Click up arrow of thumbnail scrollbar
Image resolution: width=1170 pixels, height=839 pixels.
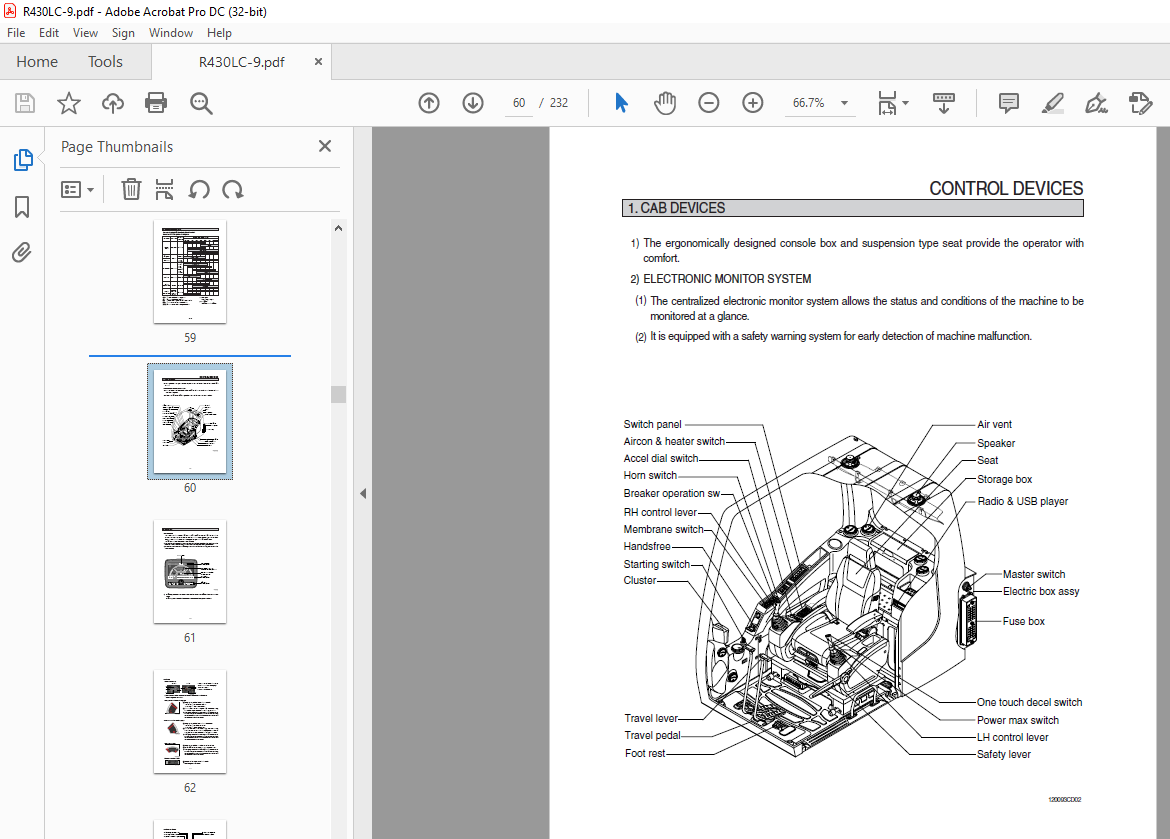(338, 228)
